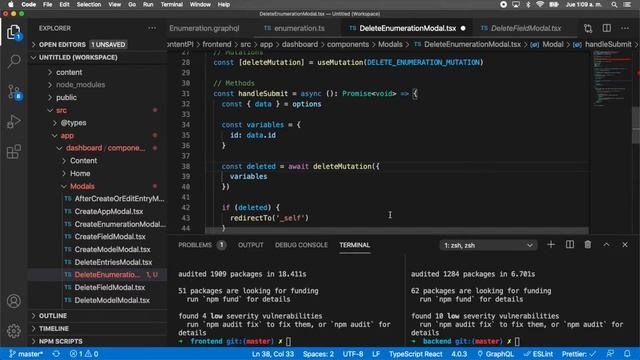Open Explorer more actions ellipsis
The width and height of the screenshot is (640, 360).
[x=152, y=28]
